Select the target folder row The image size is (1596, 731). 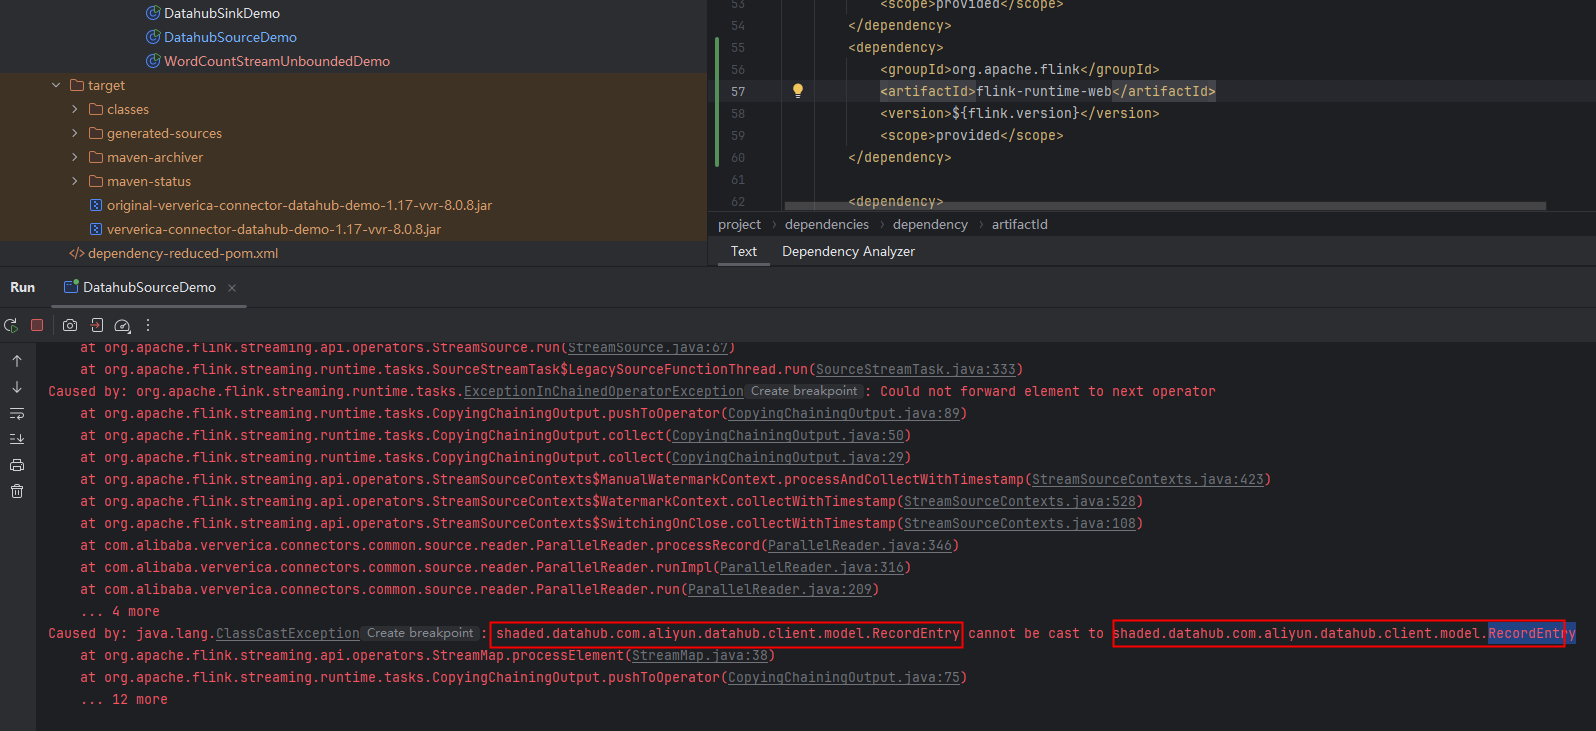coord(353,85)
